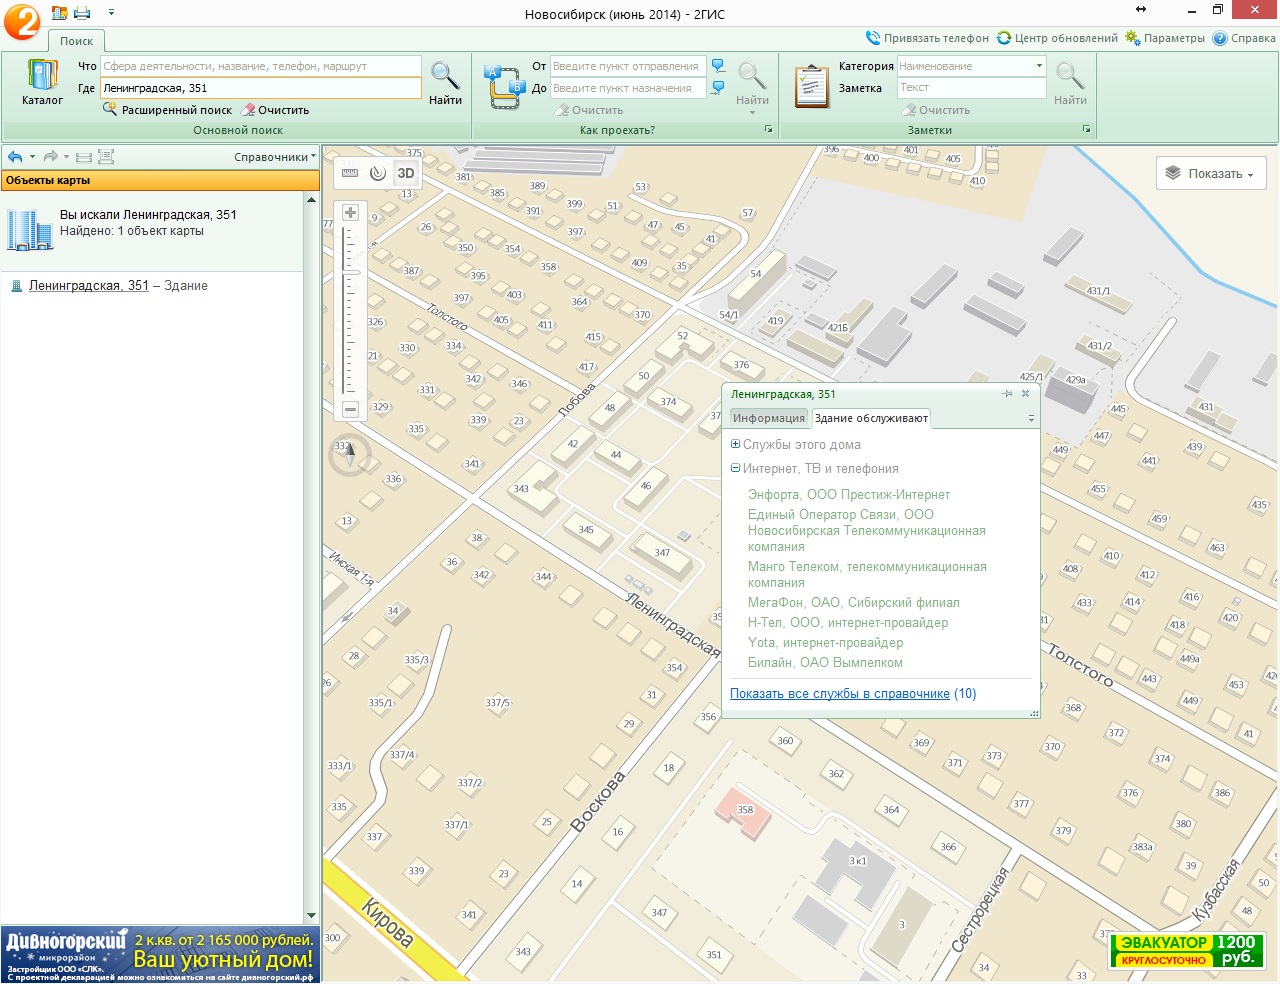The width and height of the screenshot is (1280, 984).
Task: Pick departure point on map icon
Action: [x=718, y=66]
